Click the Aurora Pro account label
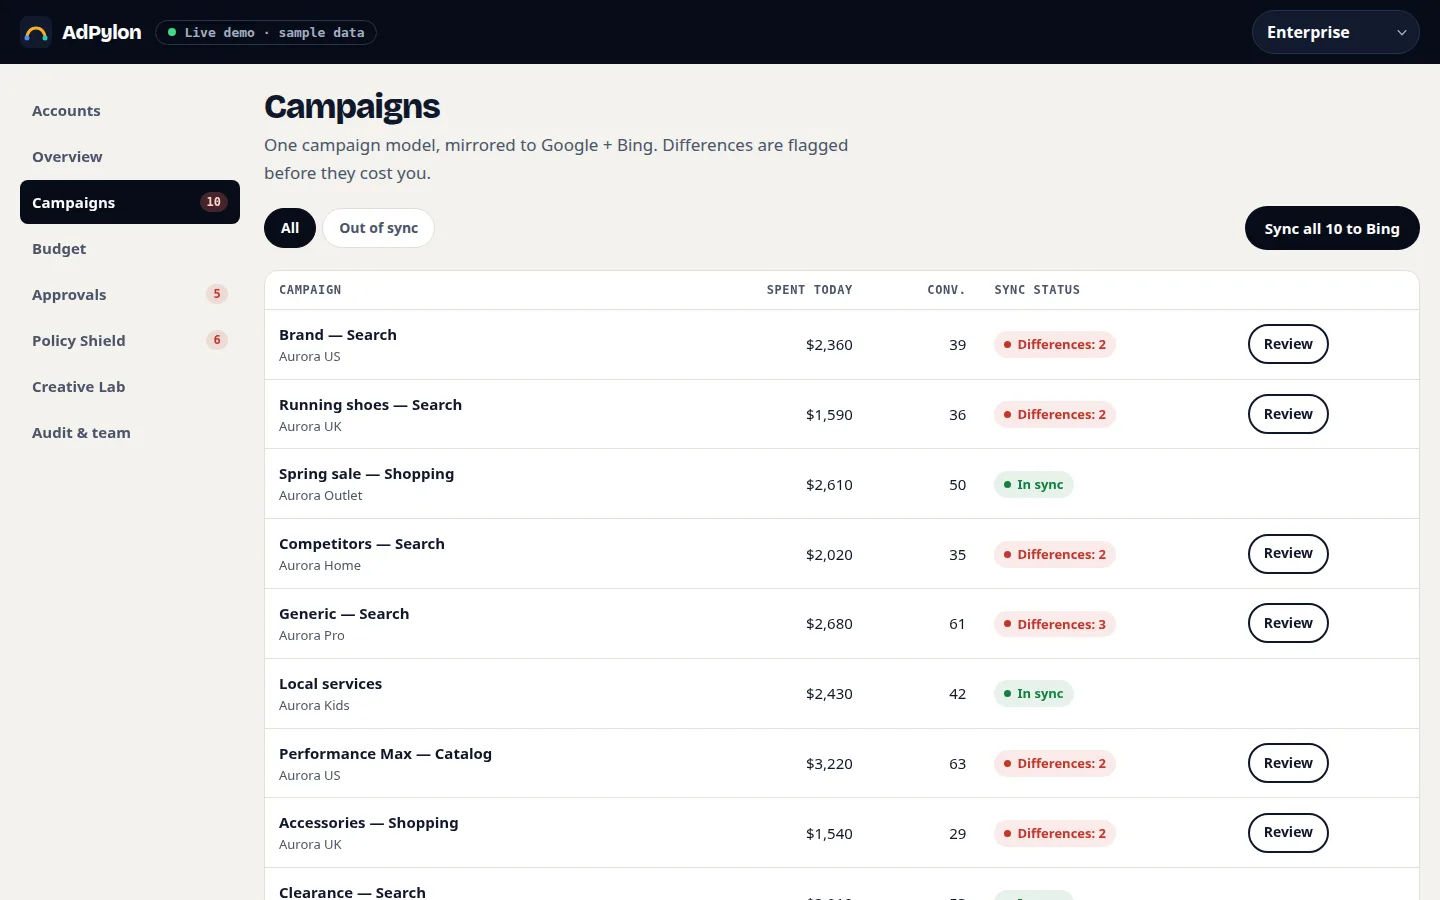This screenshot has width=1440, height=900. pos(311,636)
